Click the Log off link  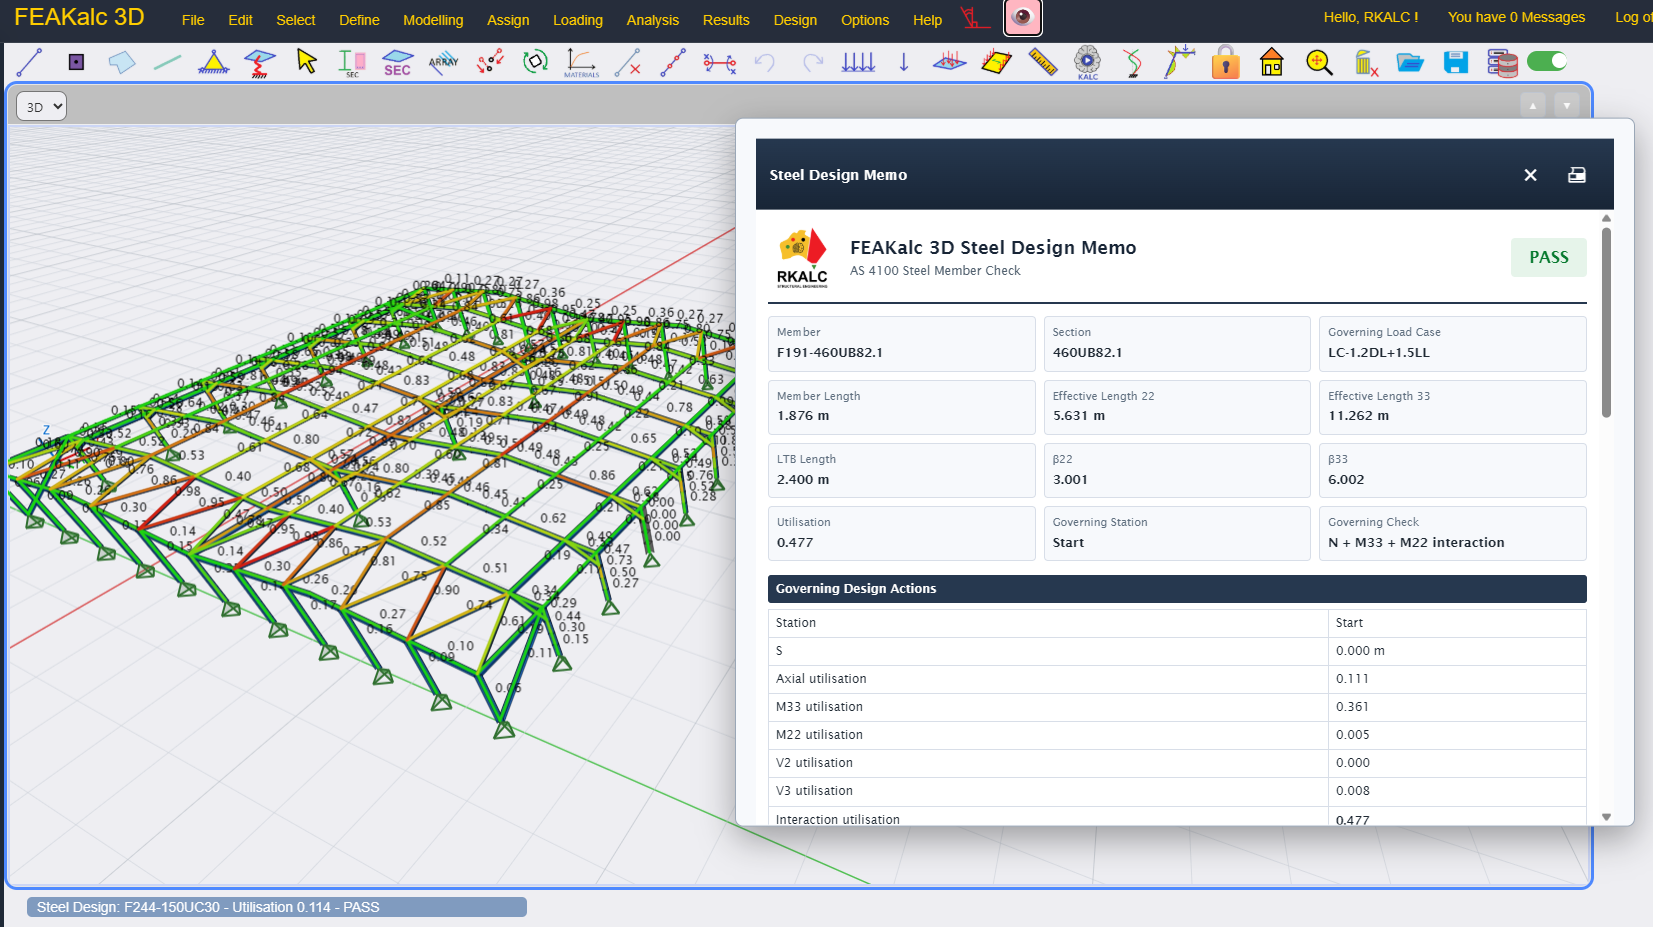(x=1634, y=17)
